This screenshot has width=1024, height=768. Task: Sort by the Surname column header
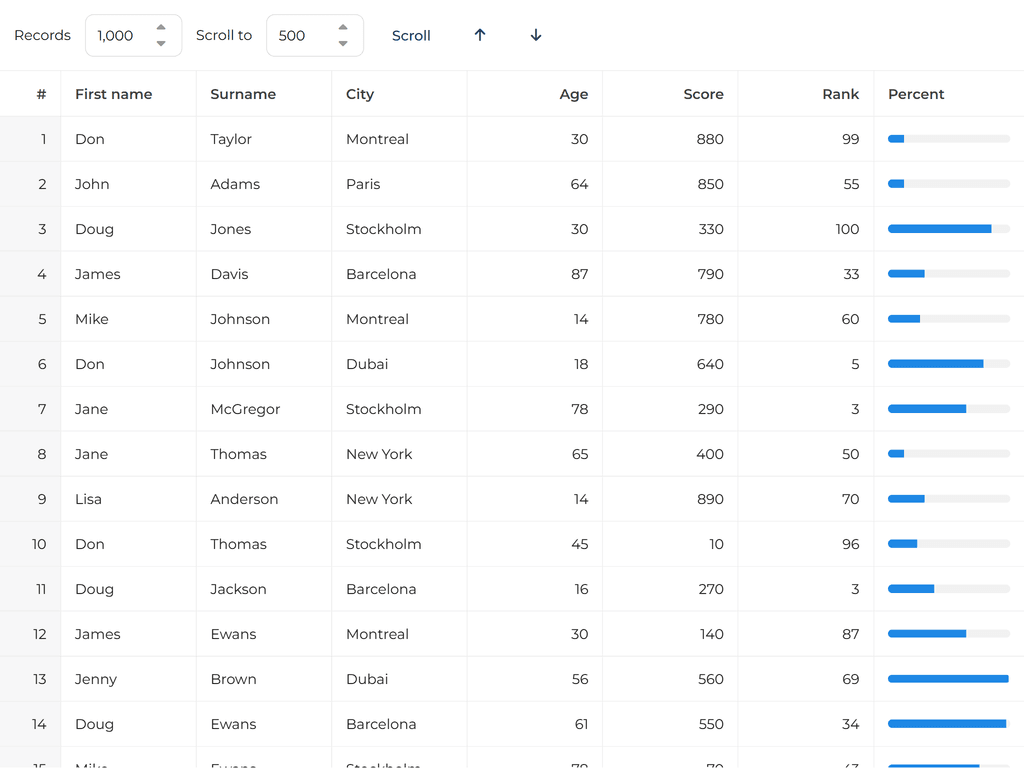[x=243, y=94]
